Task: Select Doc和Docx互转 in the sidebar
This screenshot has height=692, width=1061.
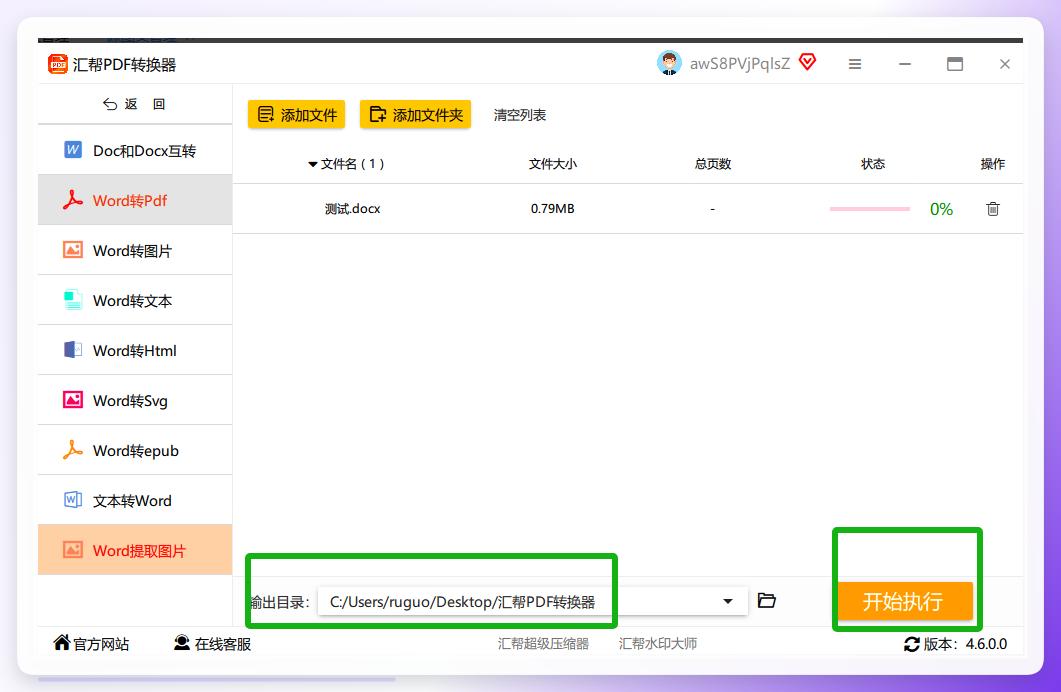Action: [135, 150]
